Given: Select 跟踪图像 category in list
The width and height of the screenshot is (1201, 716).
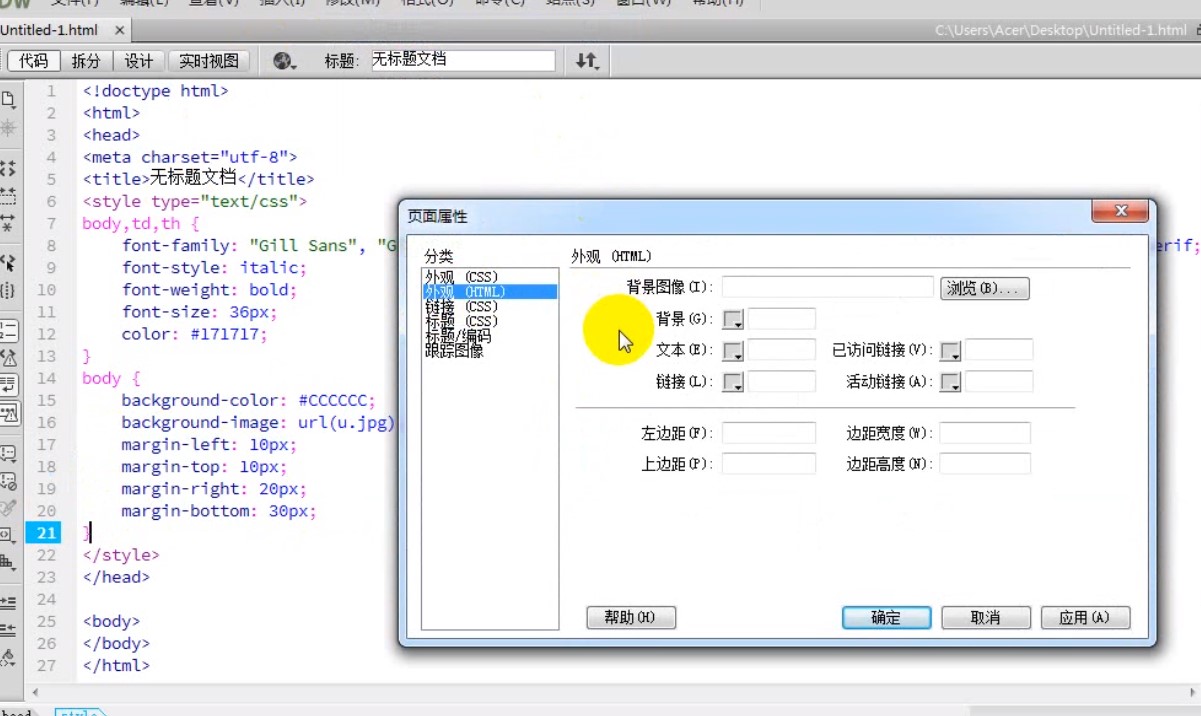Looking at the screenshot, I should 454,351.
